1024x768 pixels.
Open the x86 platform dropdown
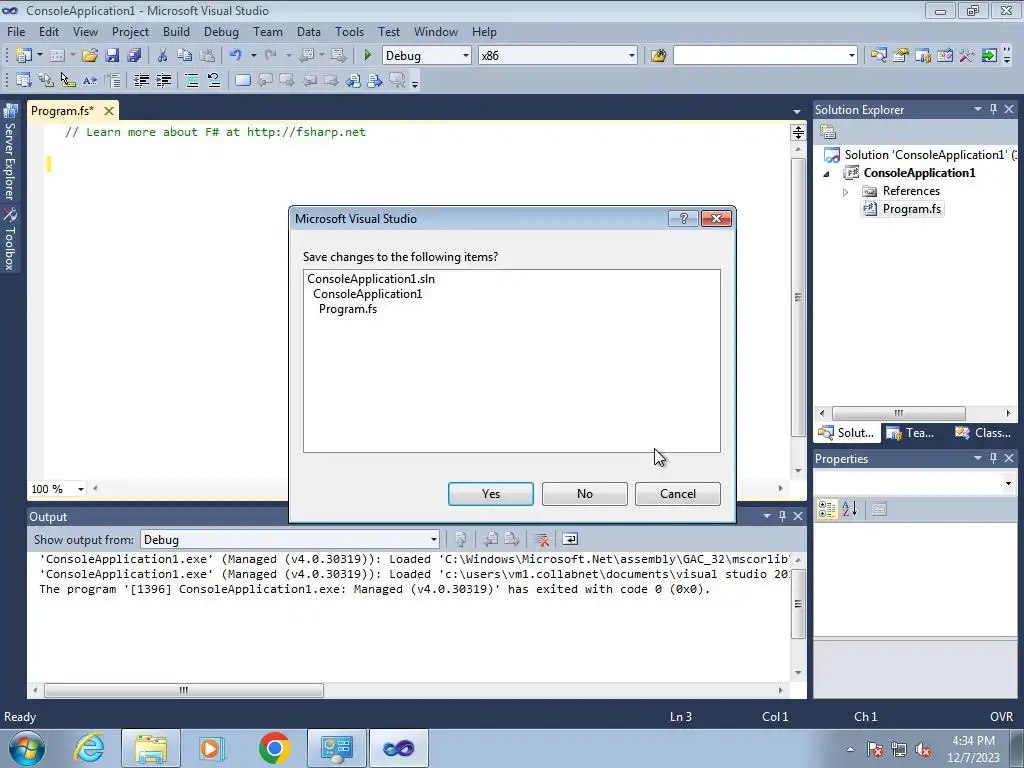pos(632,56)
